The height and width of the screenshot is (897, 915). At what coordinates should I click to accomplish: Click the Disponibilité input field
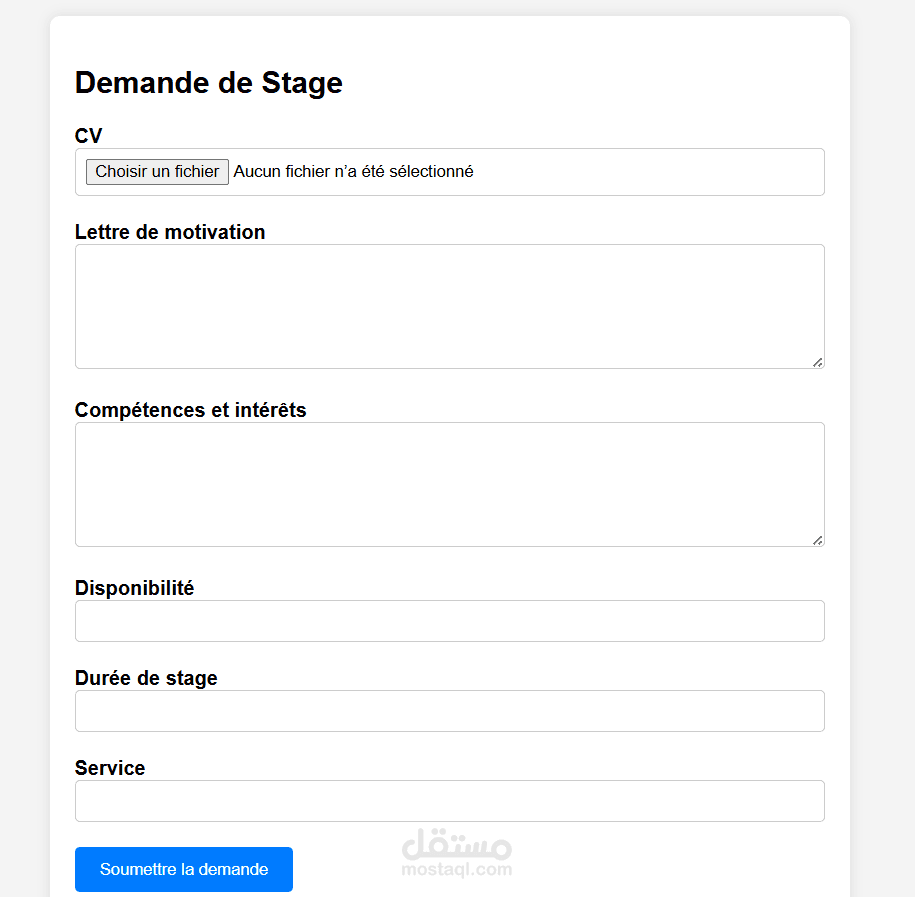449,621
